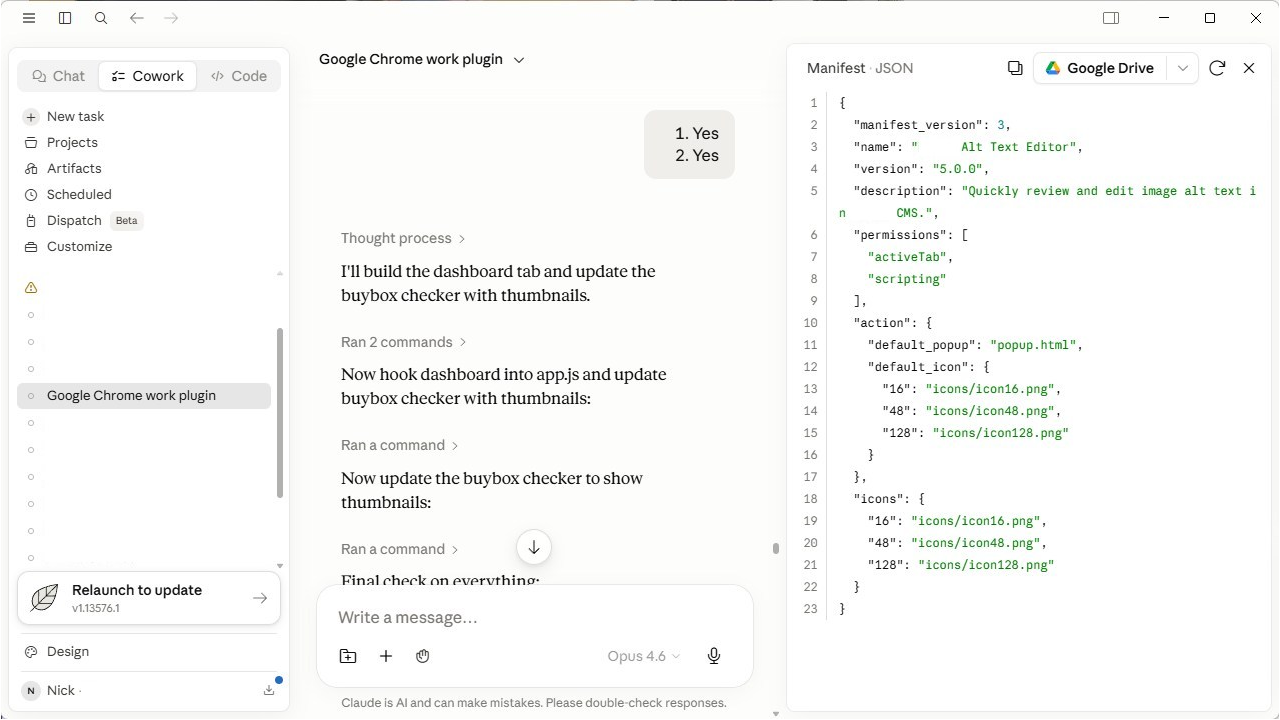The image size is (1280, 720).
Task: Select the Google Chrome work plugin task
Action: tap(144, 395)
